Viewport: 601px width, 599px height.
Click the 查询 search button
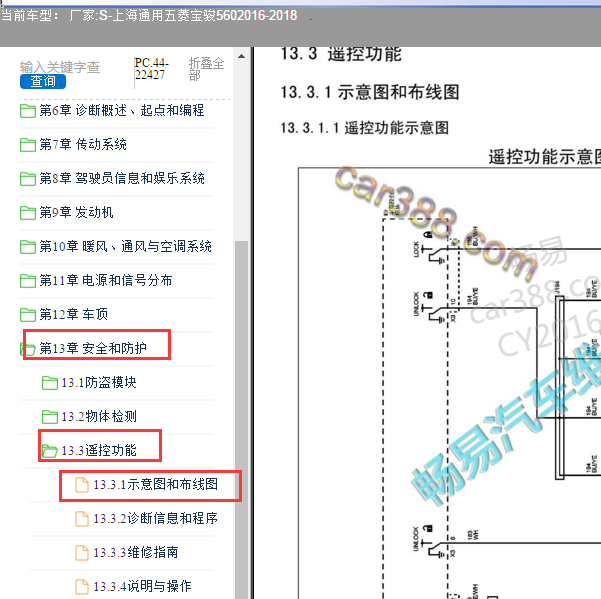[43, 81]
